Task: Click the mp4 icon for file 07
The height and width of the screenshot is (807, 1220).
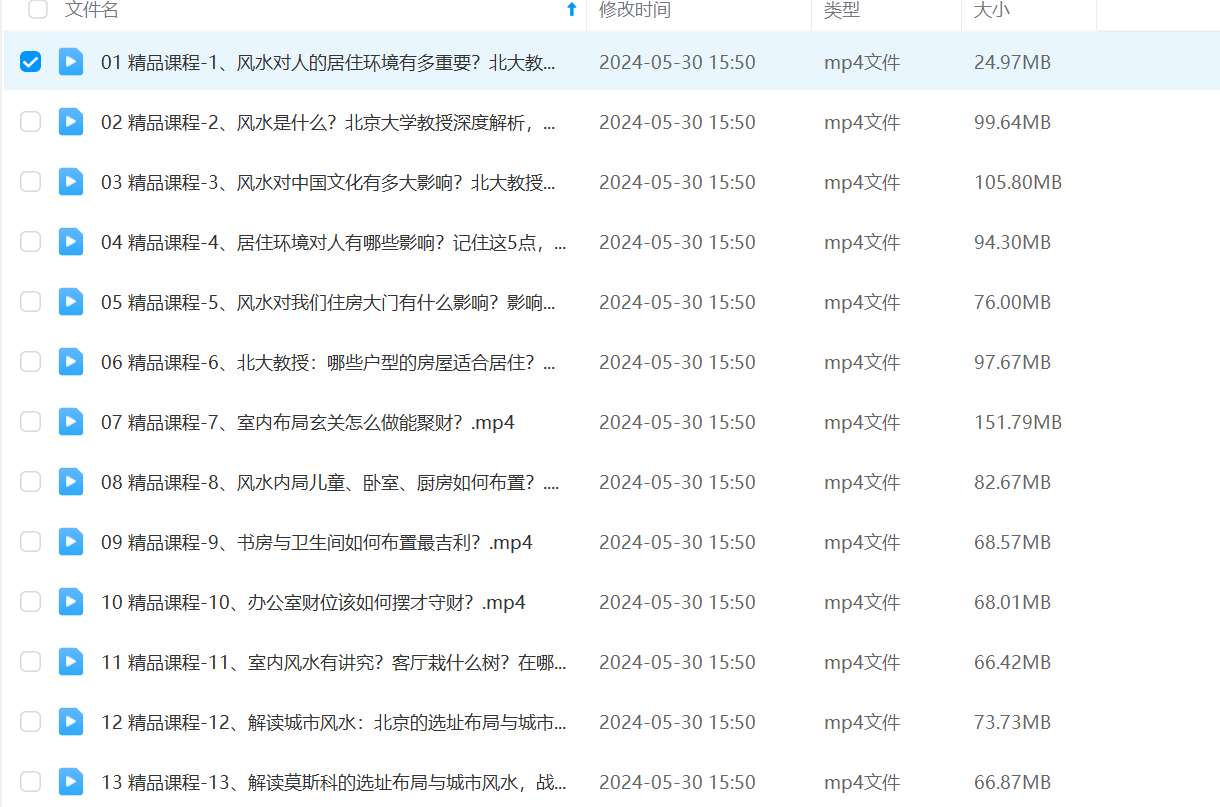Action: [x=70, y=422]
